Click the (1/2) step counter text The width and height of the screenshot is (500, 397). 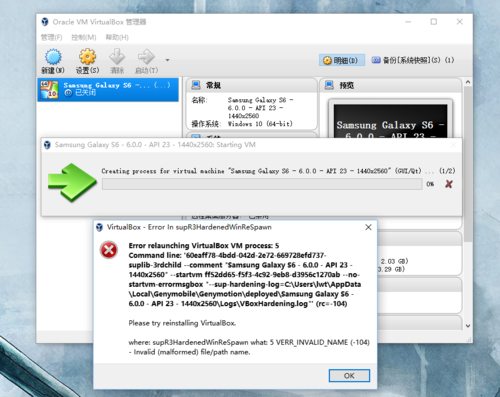(447, 171)
